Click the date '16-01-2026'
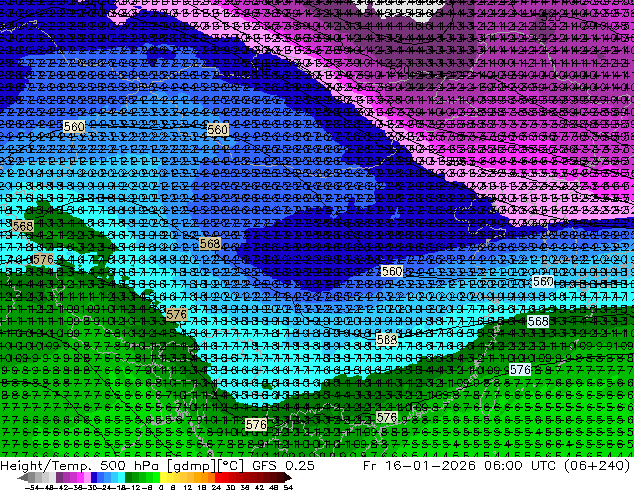The height and width of the screenshot is (490, 634). pos(431,466)
